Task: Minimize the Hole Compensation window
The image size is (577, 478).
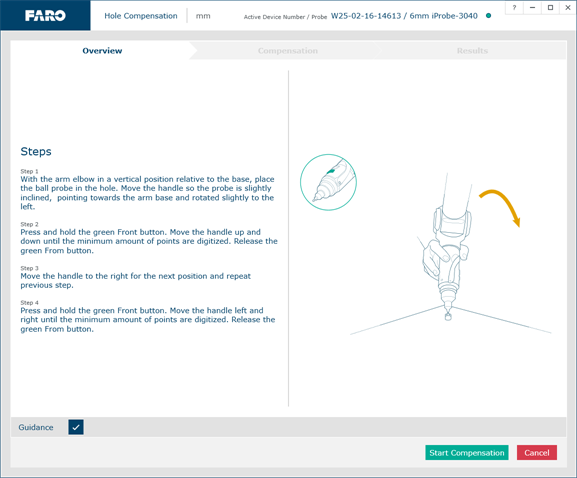Action: [532, 7]
